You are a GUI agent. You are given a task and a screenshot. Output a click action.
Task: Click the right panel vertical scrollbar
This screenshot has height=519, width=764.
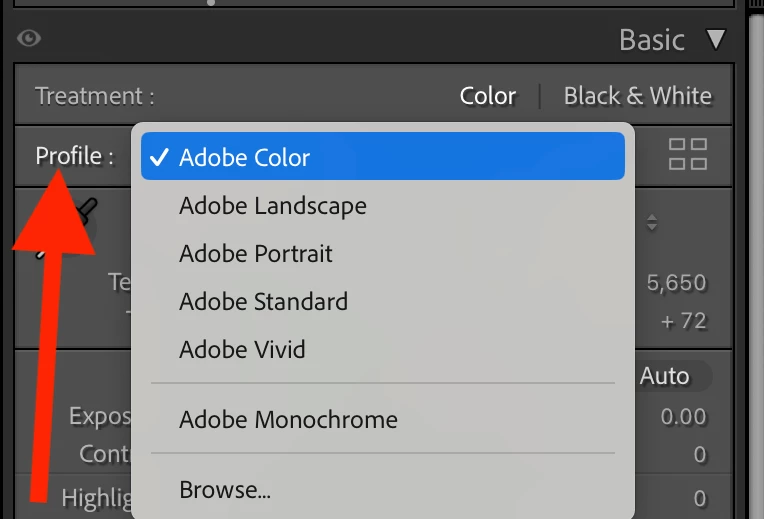(757, 260)
